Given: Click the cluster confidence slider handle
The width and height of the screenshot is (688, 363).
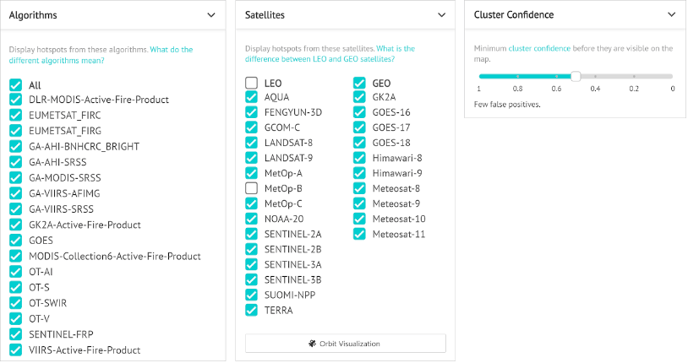Looking at the screenshot, I should pos(576,76).
